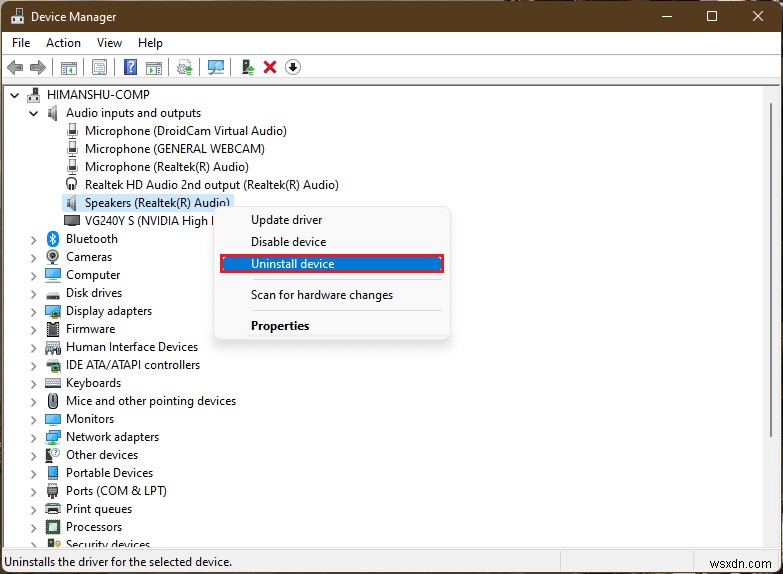
Task: Click the Enable device green-arrow toolbar icon
Action: 247,67
